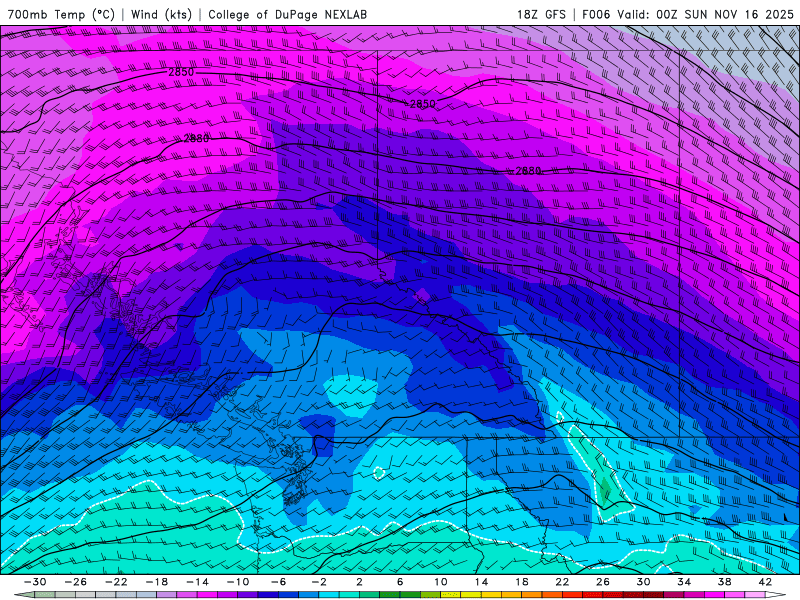Pick the -6 color bar label
Viewport: 800px width, 600px height.
click(278, 582)
